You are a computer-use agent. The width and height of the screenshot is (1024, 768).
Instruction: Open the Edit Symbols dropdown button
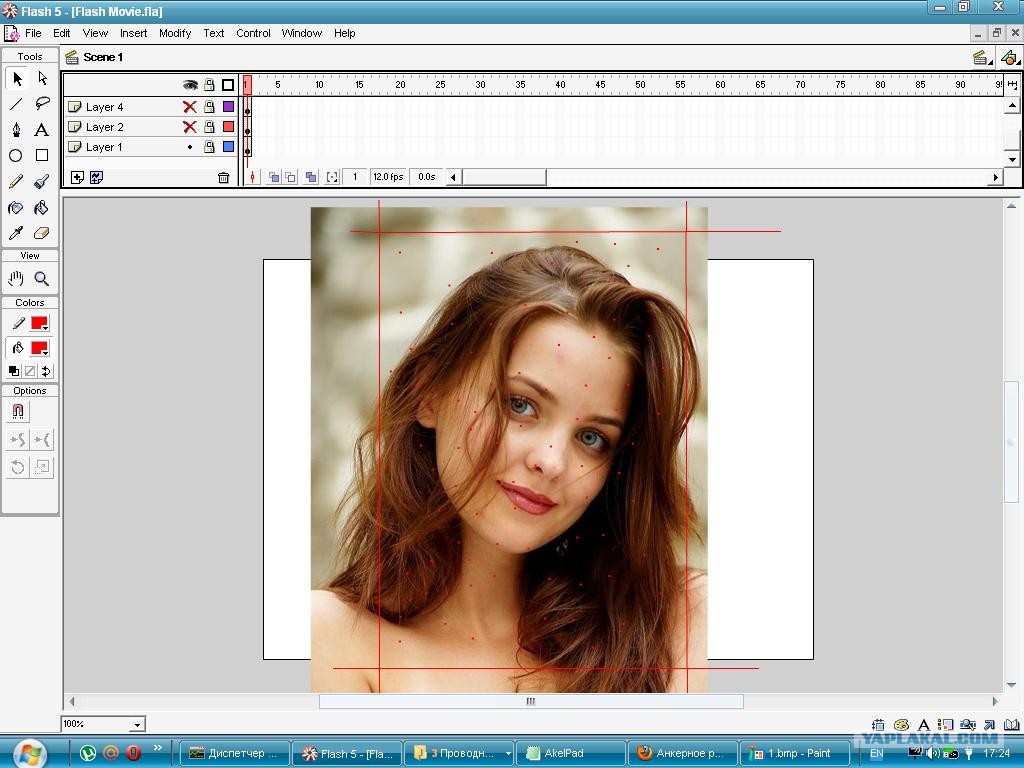click(x=1010, y=57)
